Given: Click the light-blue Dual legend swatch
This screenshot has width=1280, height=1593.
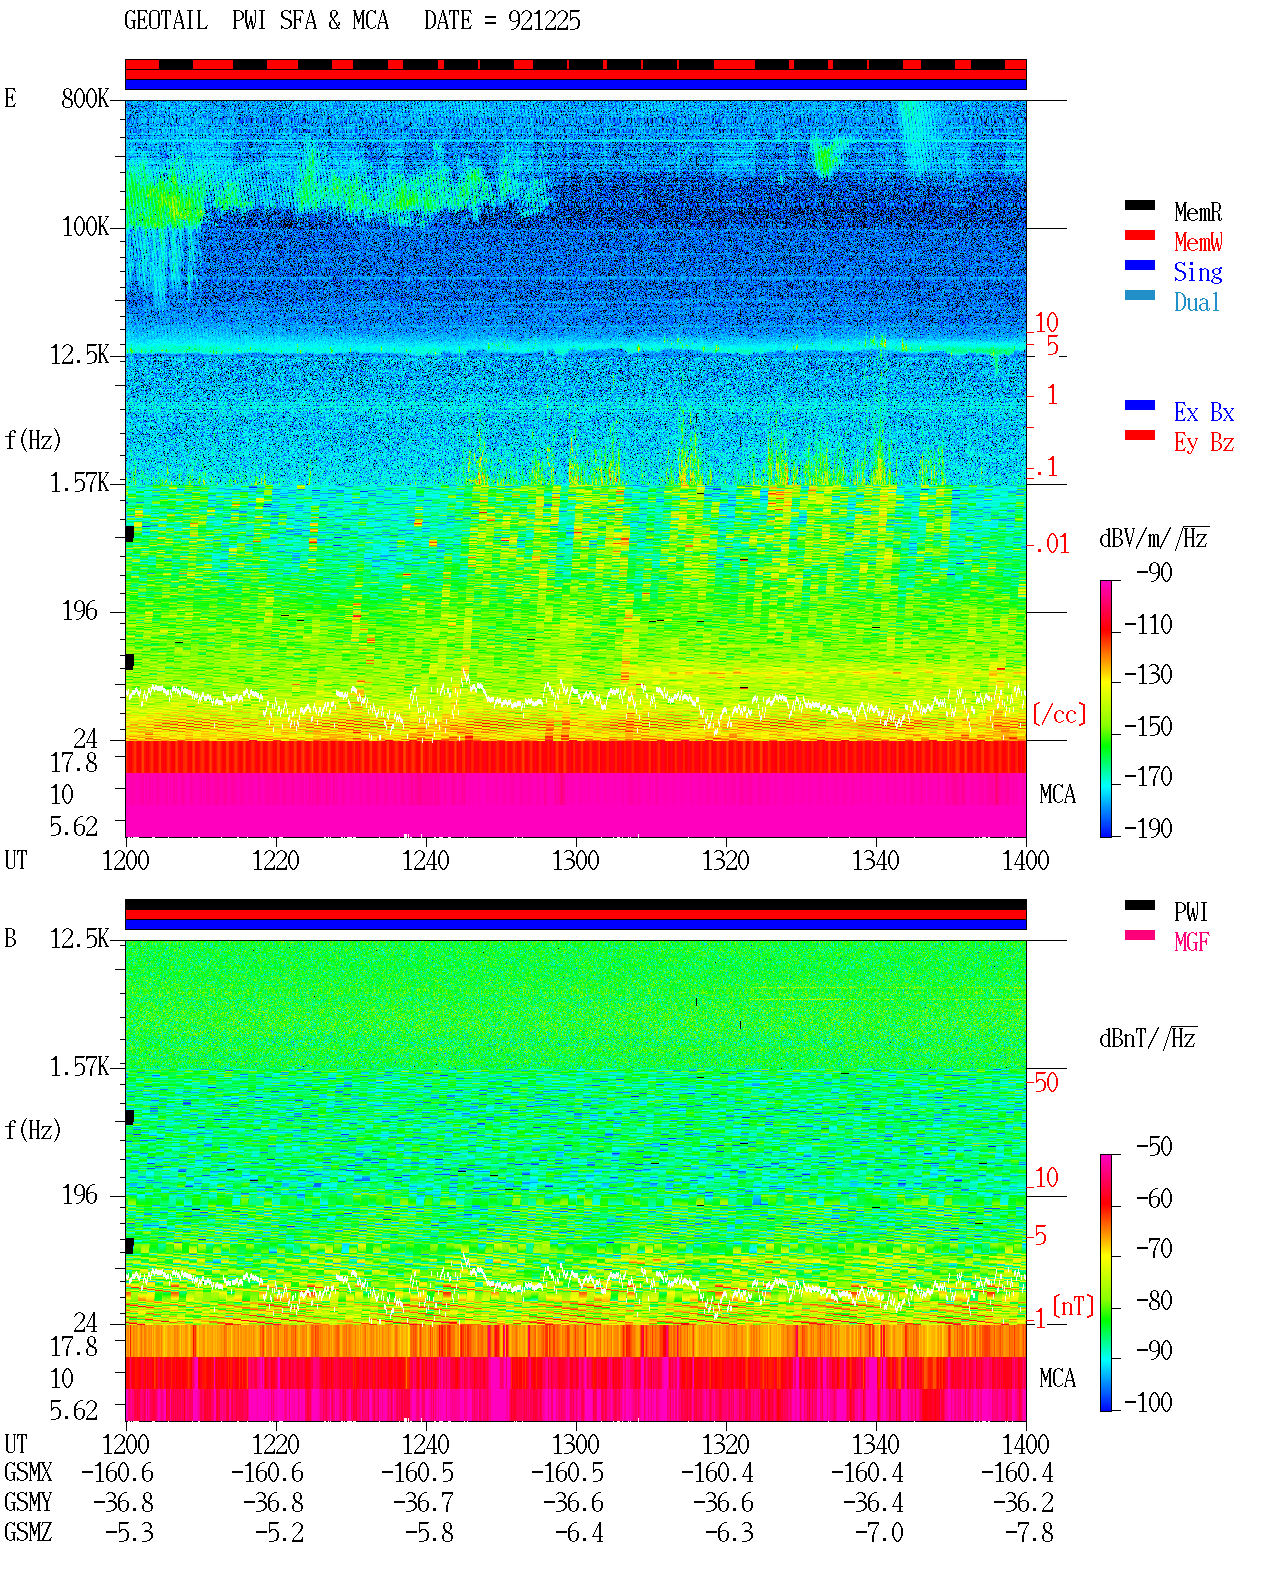Looking at the screenshot, I should tap(1139, 295).
